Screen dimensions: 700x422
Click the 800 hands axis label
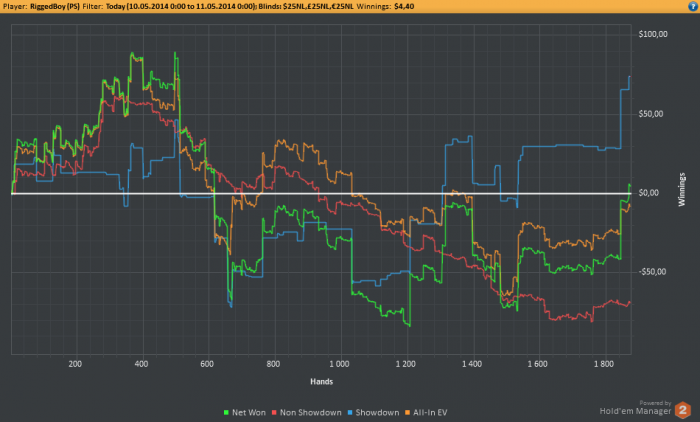273,364
